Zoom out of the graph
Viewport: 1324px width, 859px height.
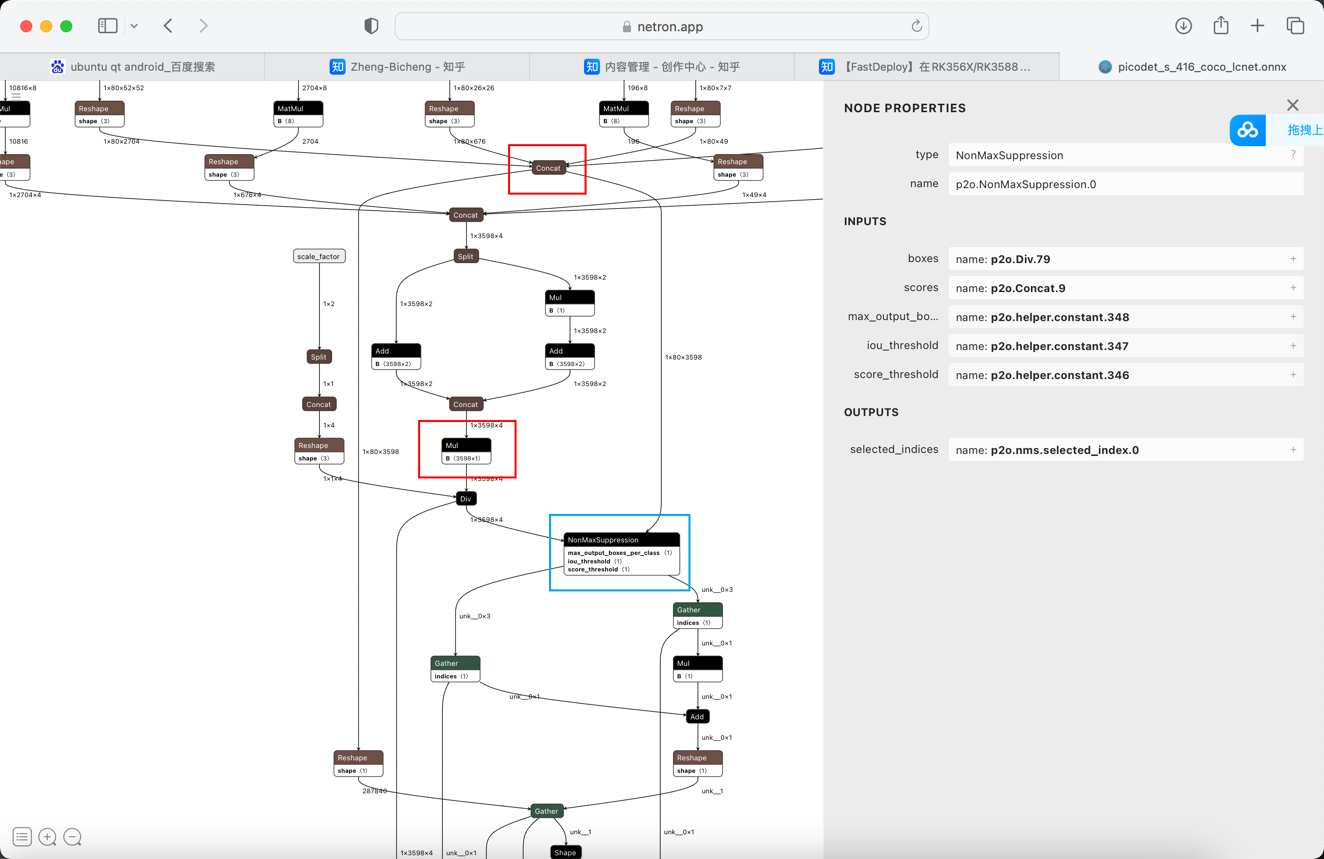[73, 837]
